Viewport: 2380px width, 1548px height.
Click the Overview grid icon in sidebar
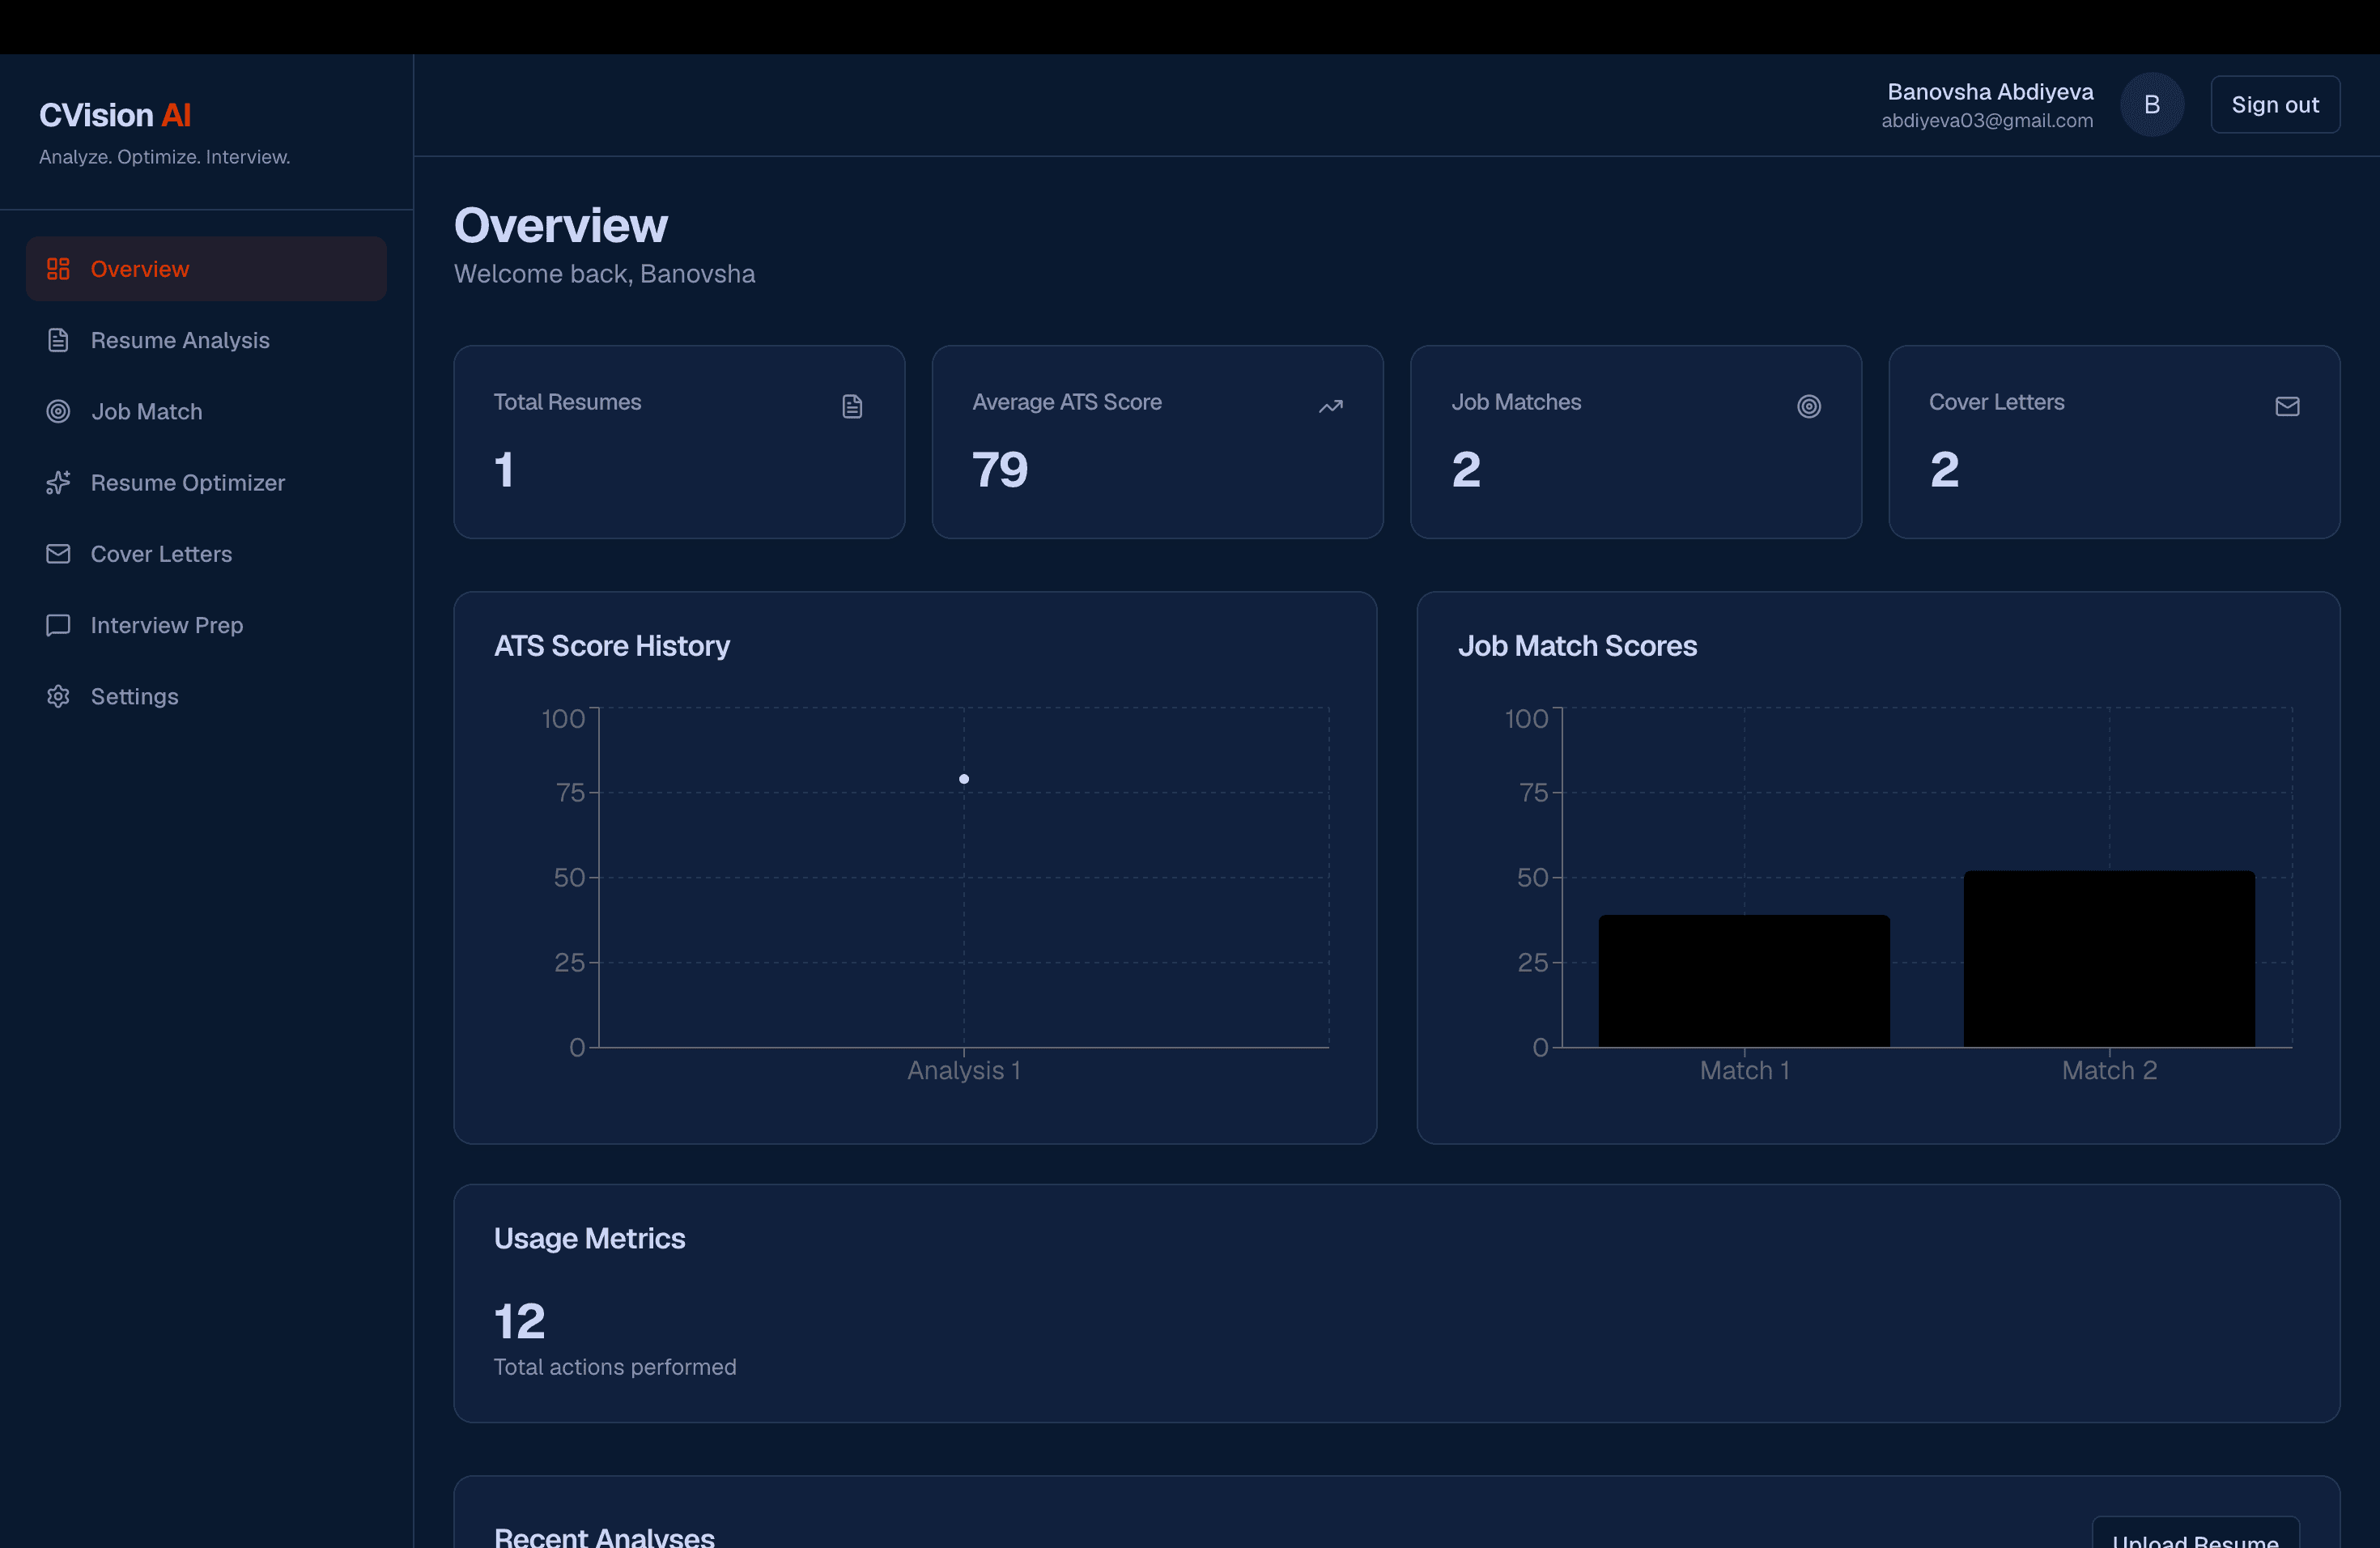pos(58,269)
